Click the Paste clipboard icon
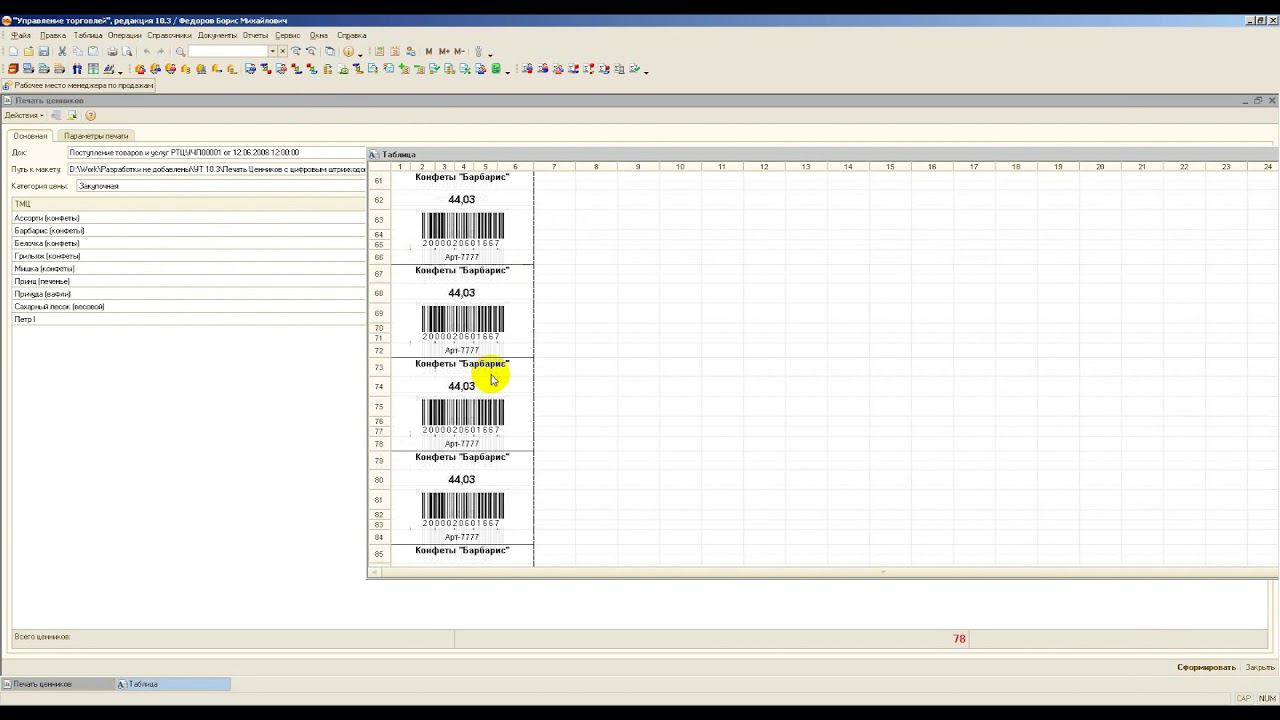The width and height of the screenshot is (1280, 720). [x=93, y=52]
